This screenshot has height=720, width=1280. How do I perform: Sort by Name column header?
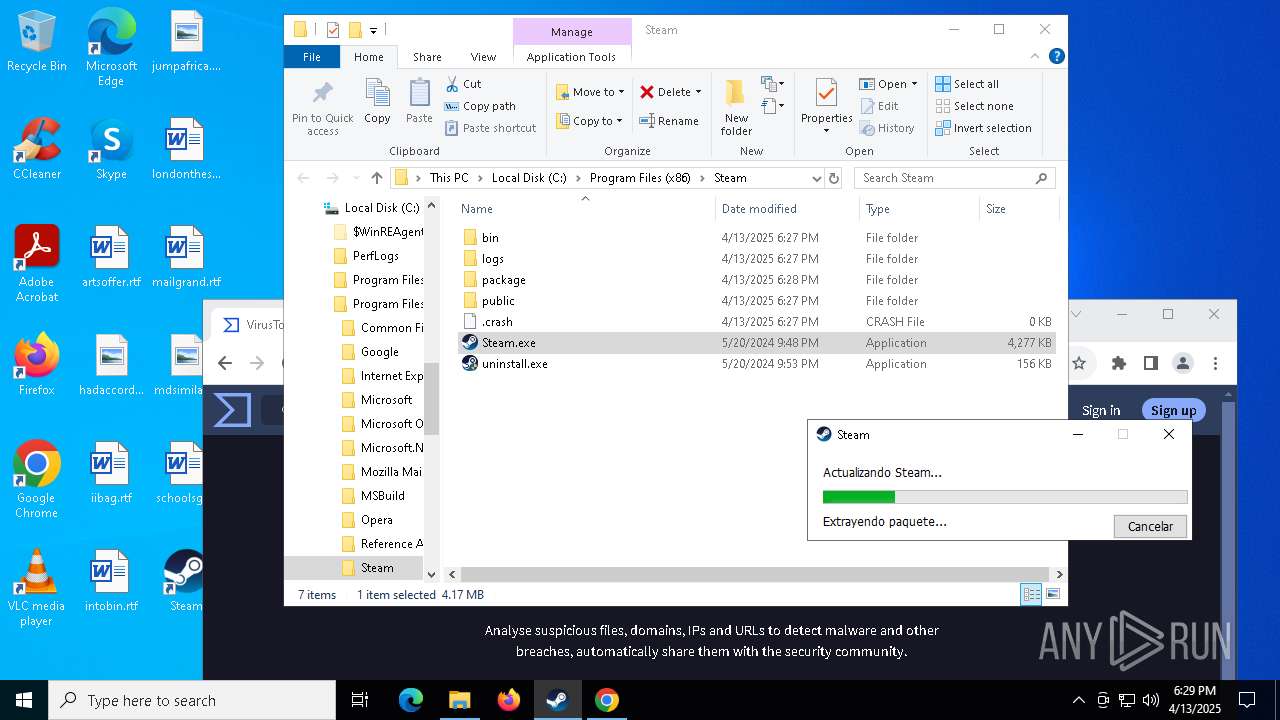point(586,209)
